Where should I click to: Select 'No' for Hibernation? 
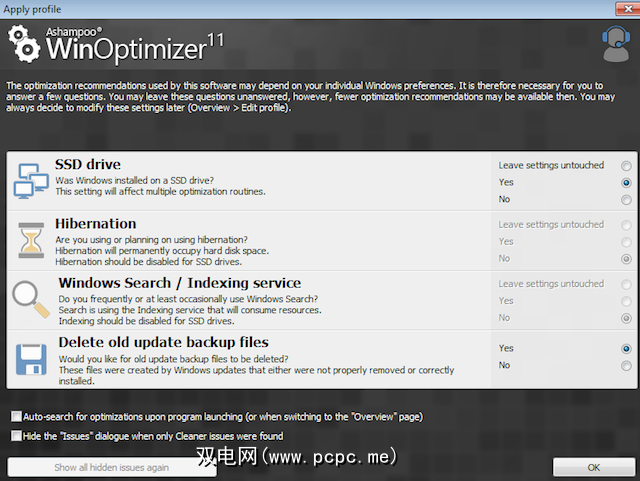pos(626,259)
